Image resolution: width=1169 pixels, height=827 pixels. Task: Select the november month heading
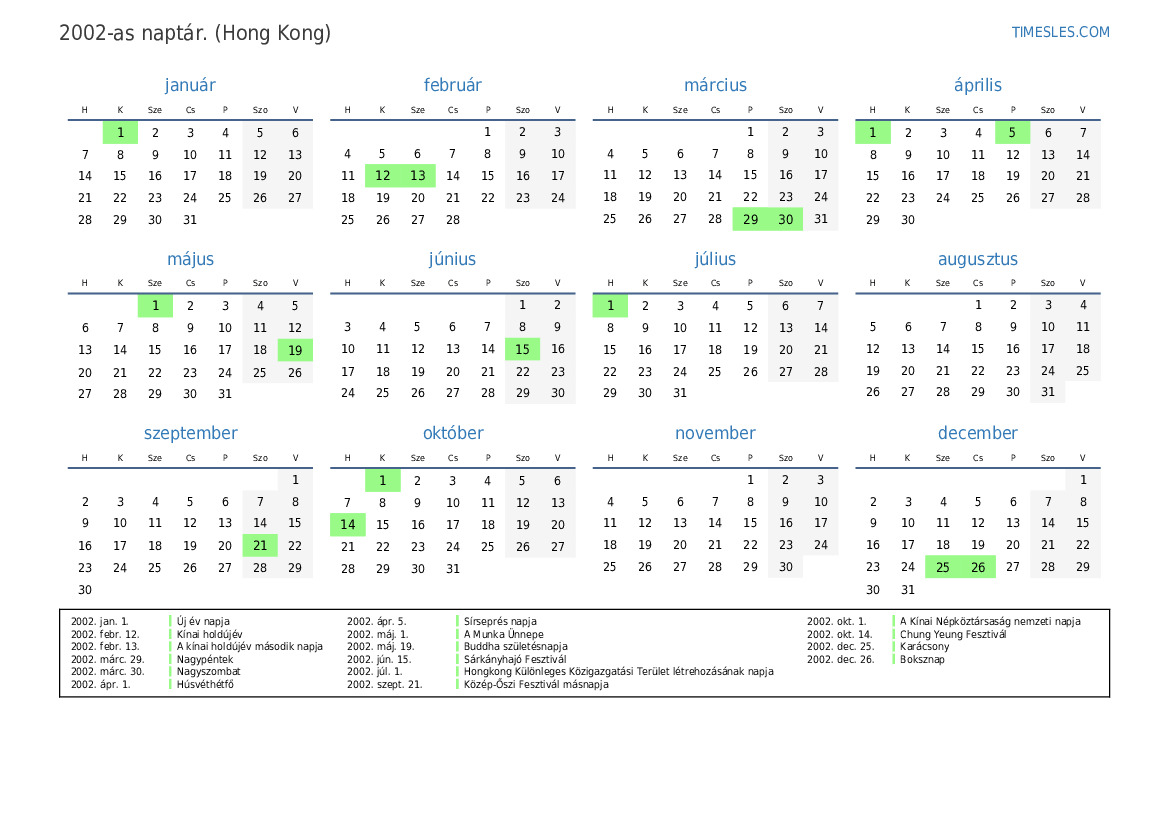point(715,433)
